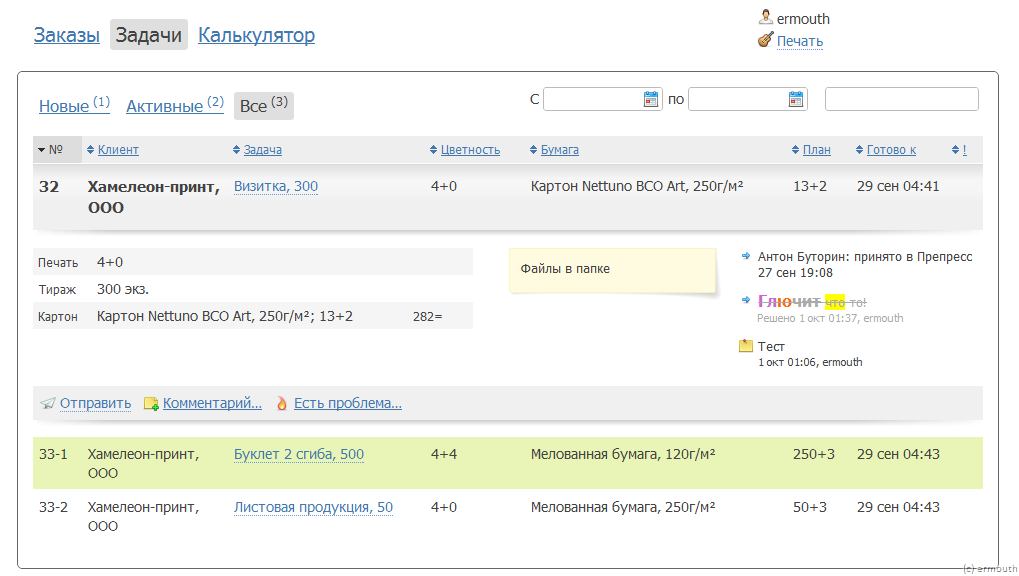Show the Новые tasks tab
This screenshot has height=576, width=1019.
(x=65, y=106)
